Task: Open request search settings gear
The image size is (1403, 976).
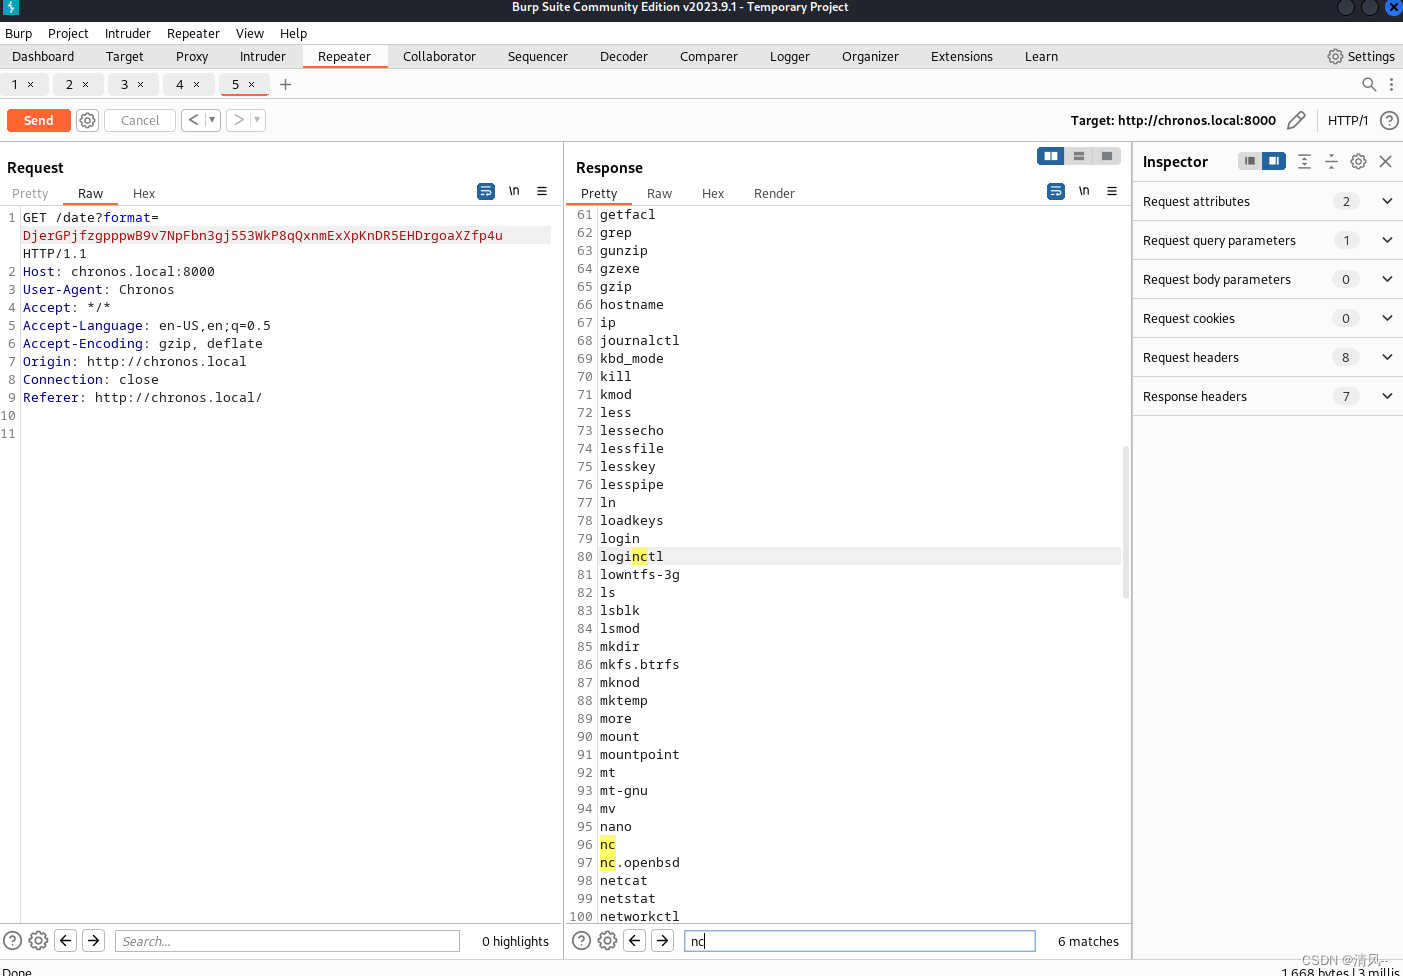Action: click(38, 940)
